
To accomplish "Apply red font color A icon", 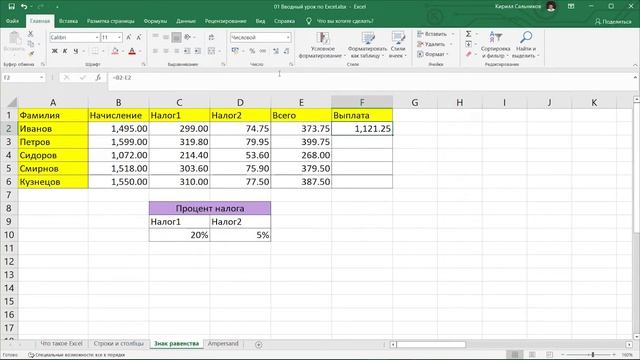I will [132, 51].
